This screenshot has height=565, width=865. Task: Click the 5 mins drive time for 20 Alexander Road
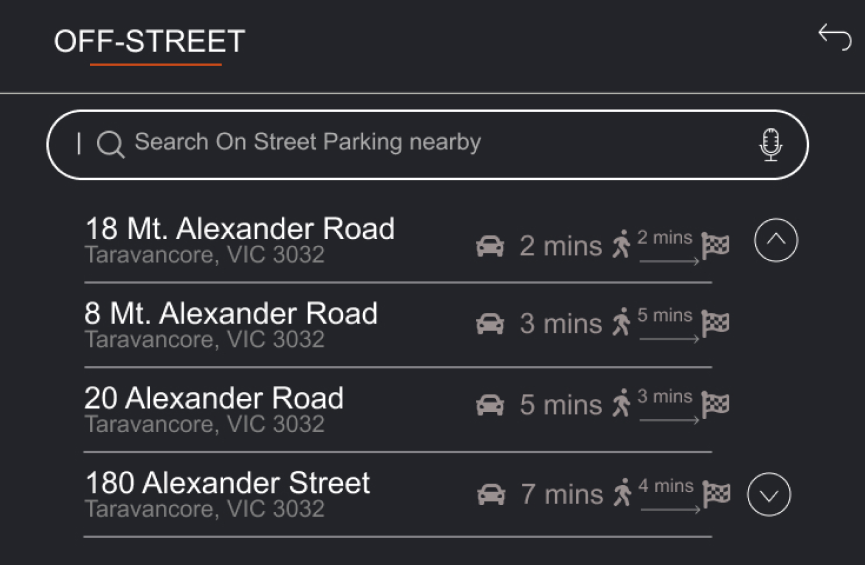pyautogui.click(x=561, y=405)
